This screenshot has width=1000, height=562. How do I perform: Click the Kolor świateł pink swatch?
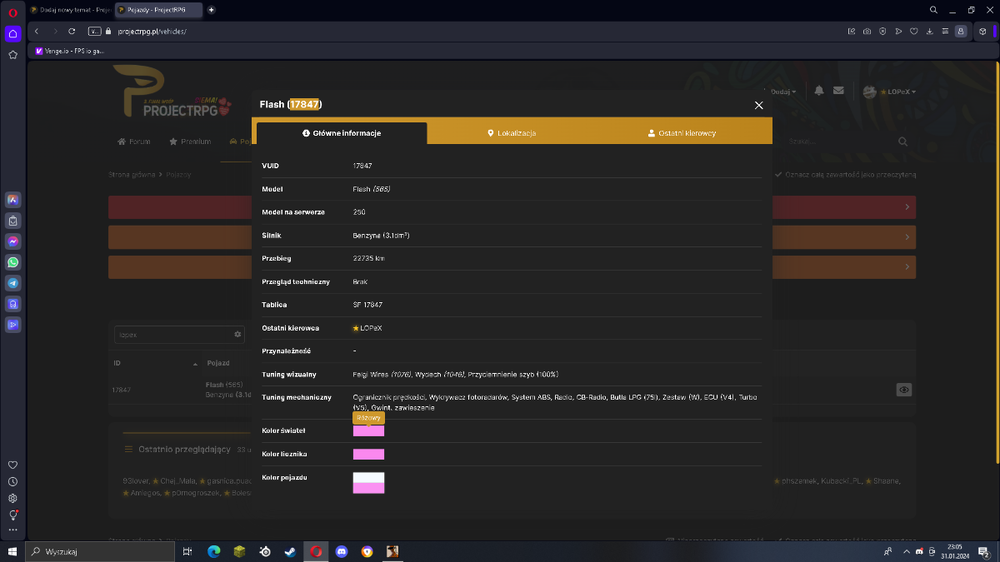pos(369,431)
